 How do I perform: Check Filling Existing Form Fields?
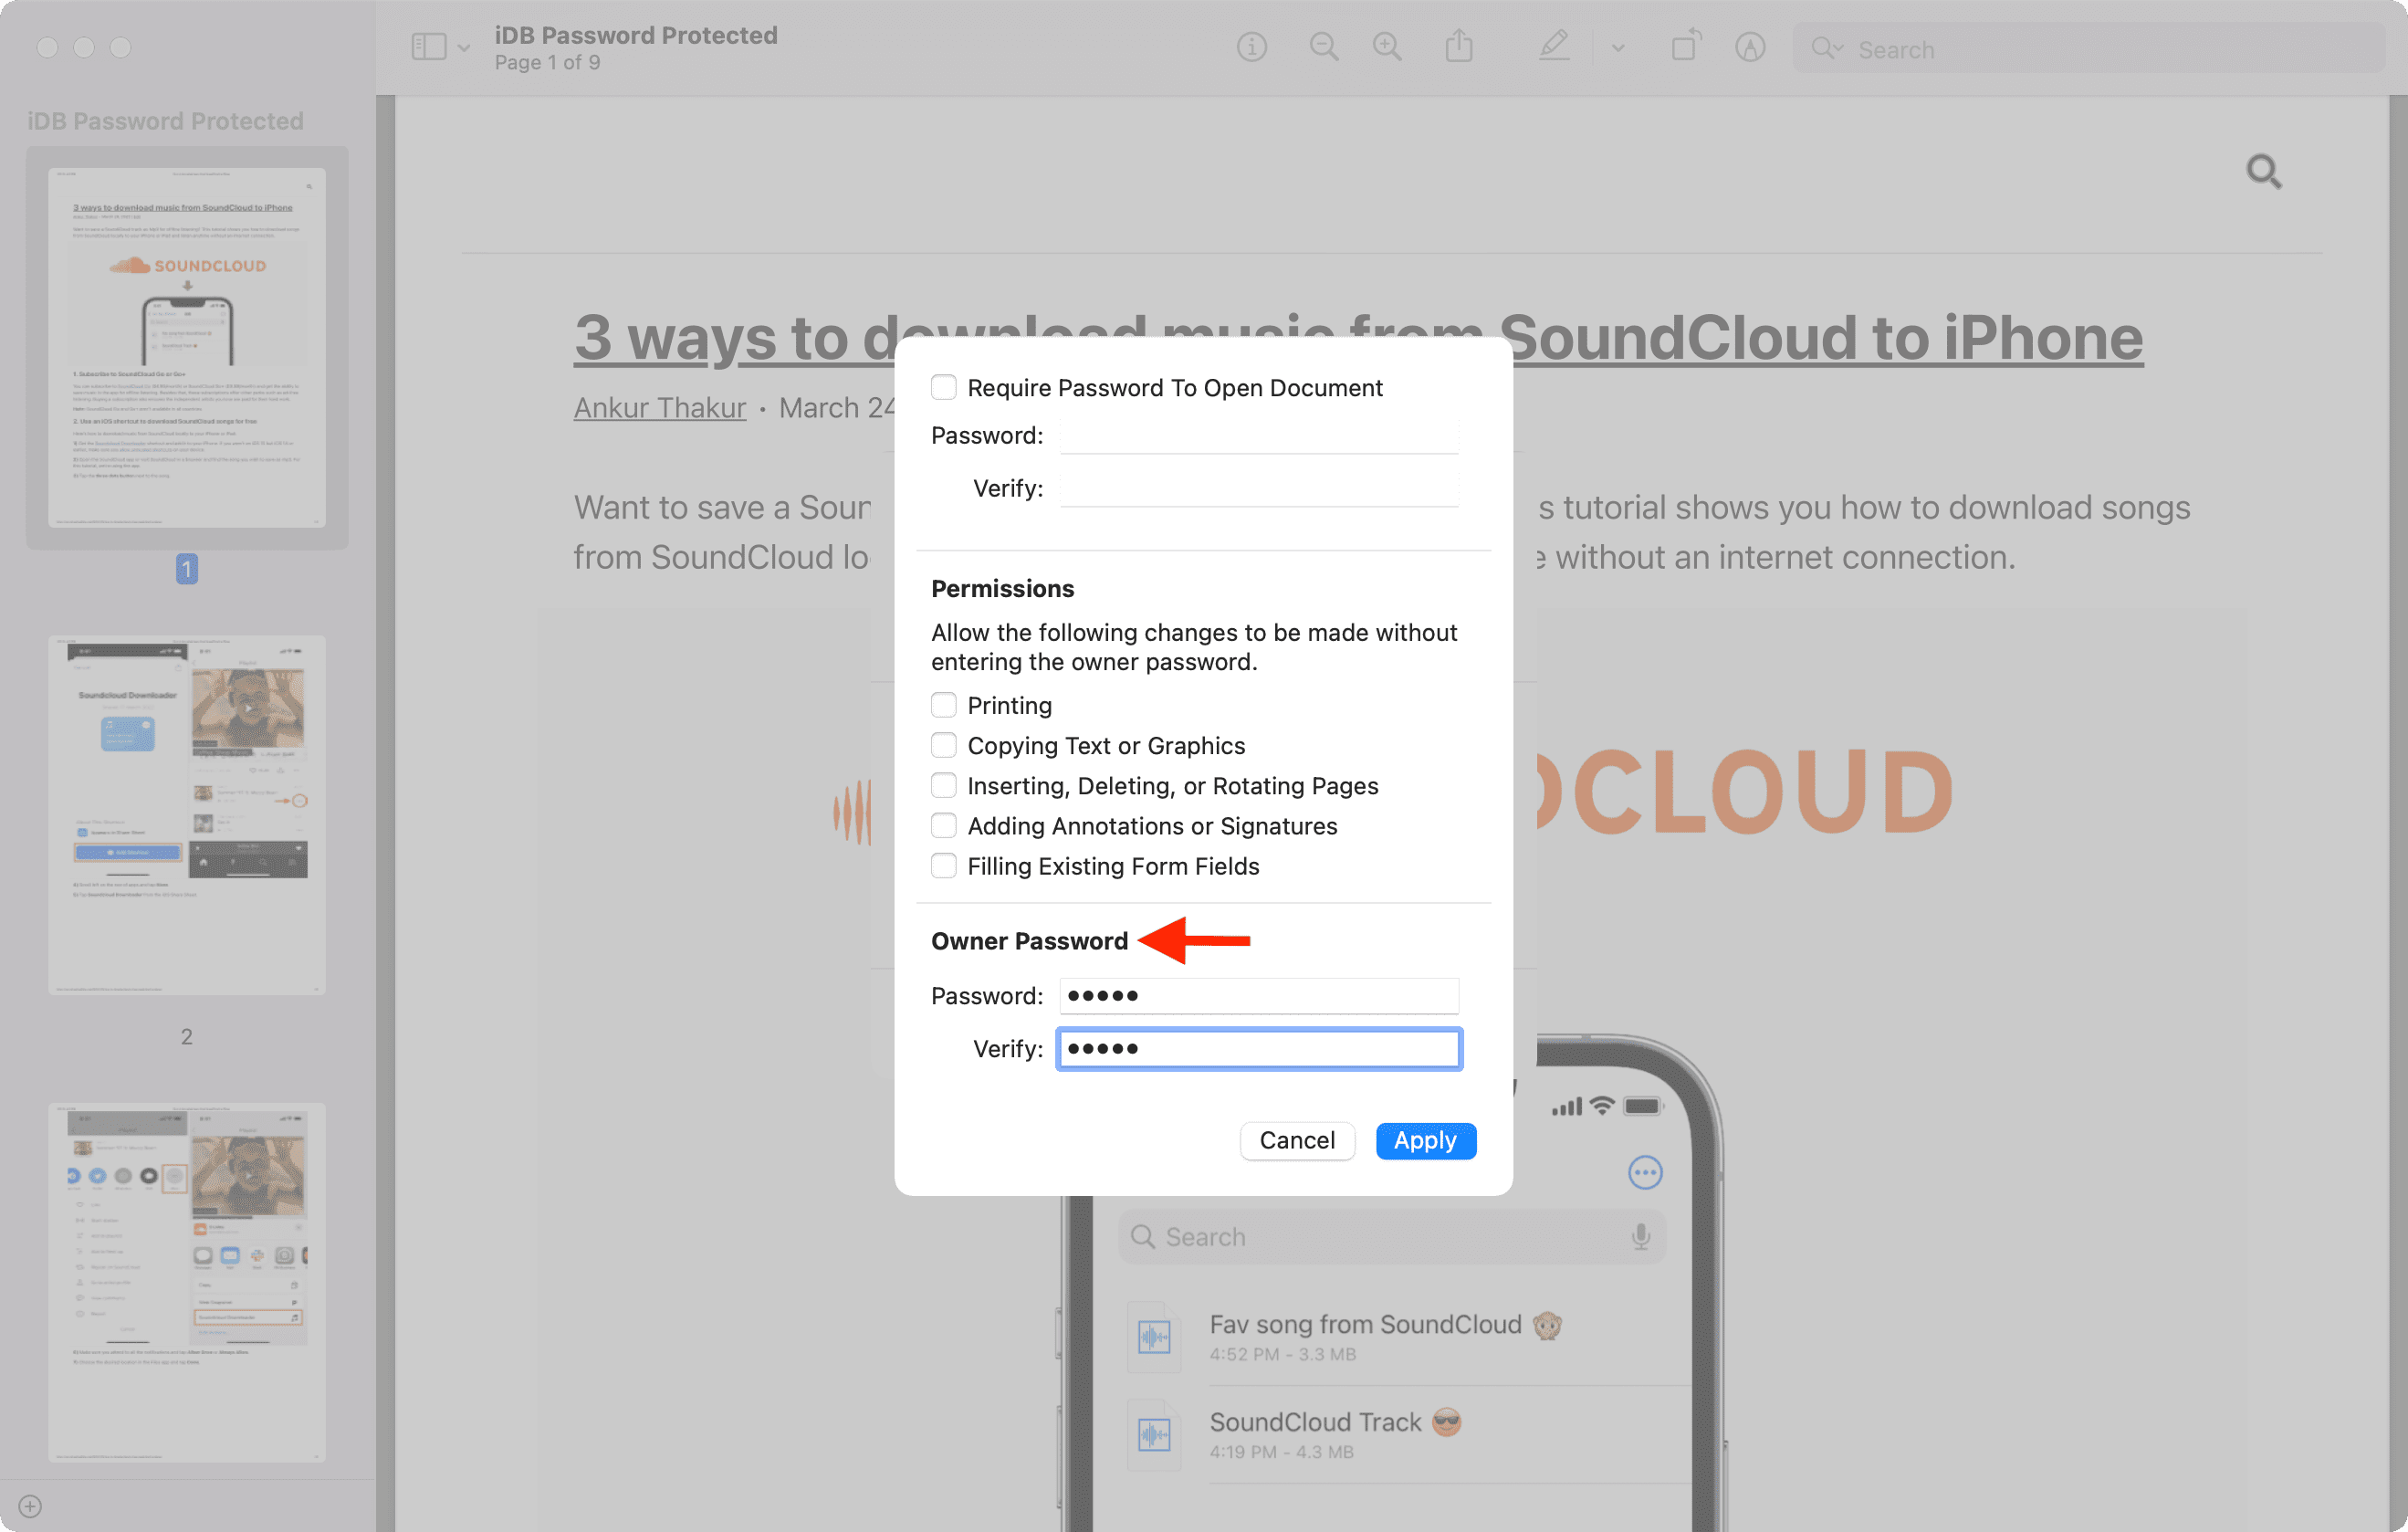(943, 865)
